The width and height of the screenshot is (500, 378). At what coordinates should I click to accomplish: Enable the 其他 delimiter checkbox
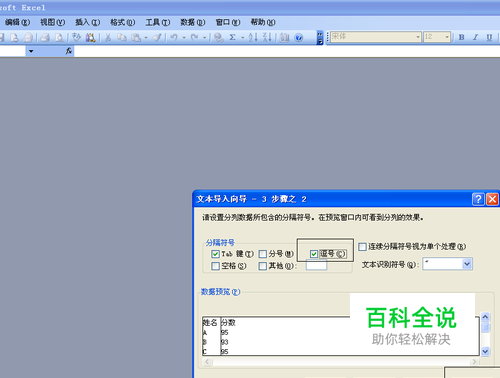click(263, 266)
